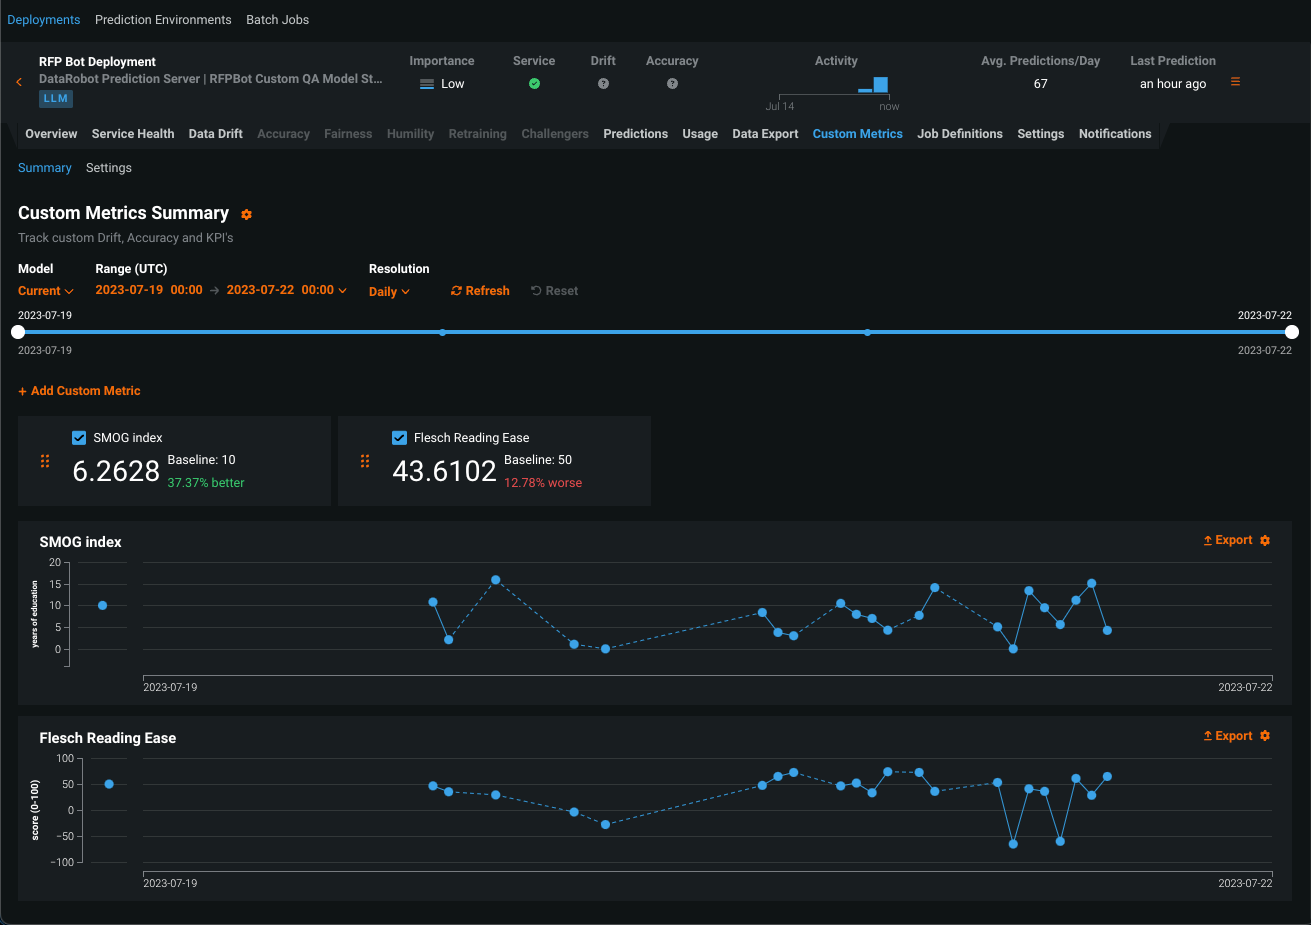The width and height of the screenshot is (1311, 925).
Task: Click gear icon next to Custom Metrics Summary
Action: [x=246, y=214]
